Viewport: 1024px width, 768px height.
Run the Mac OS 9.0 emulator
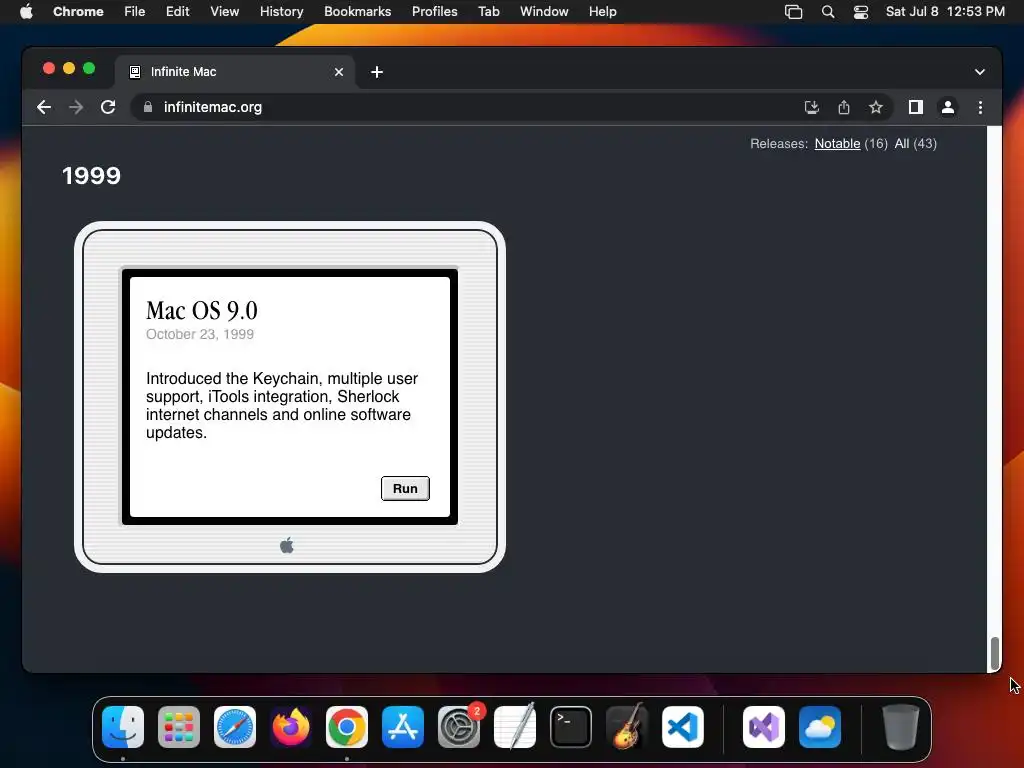coord(405,488)
